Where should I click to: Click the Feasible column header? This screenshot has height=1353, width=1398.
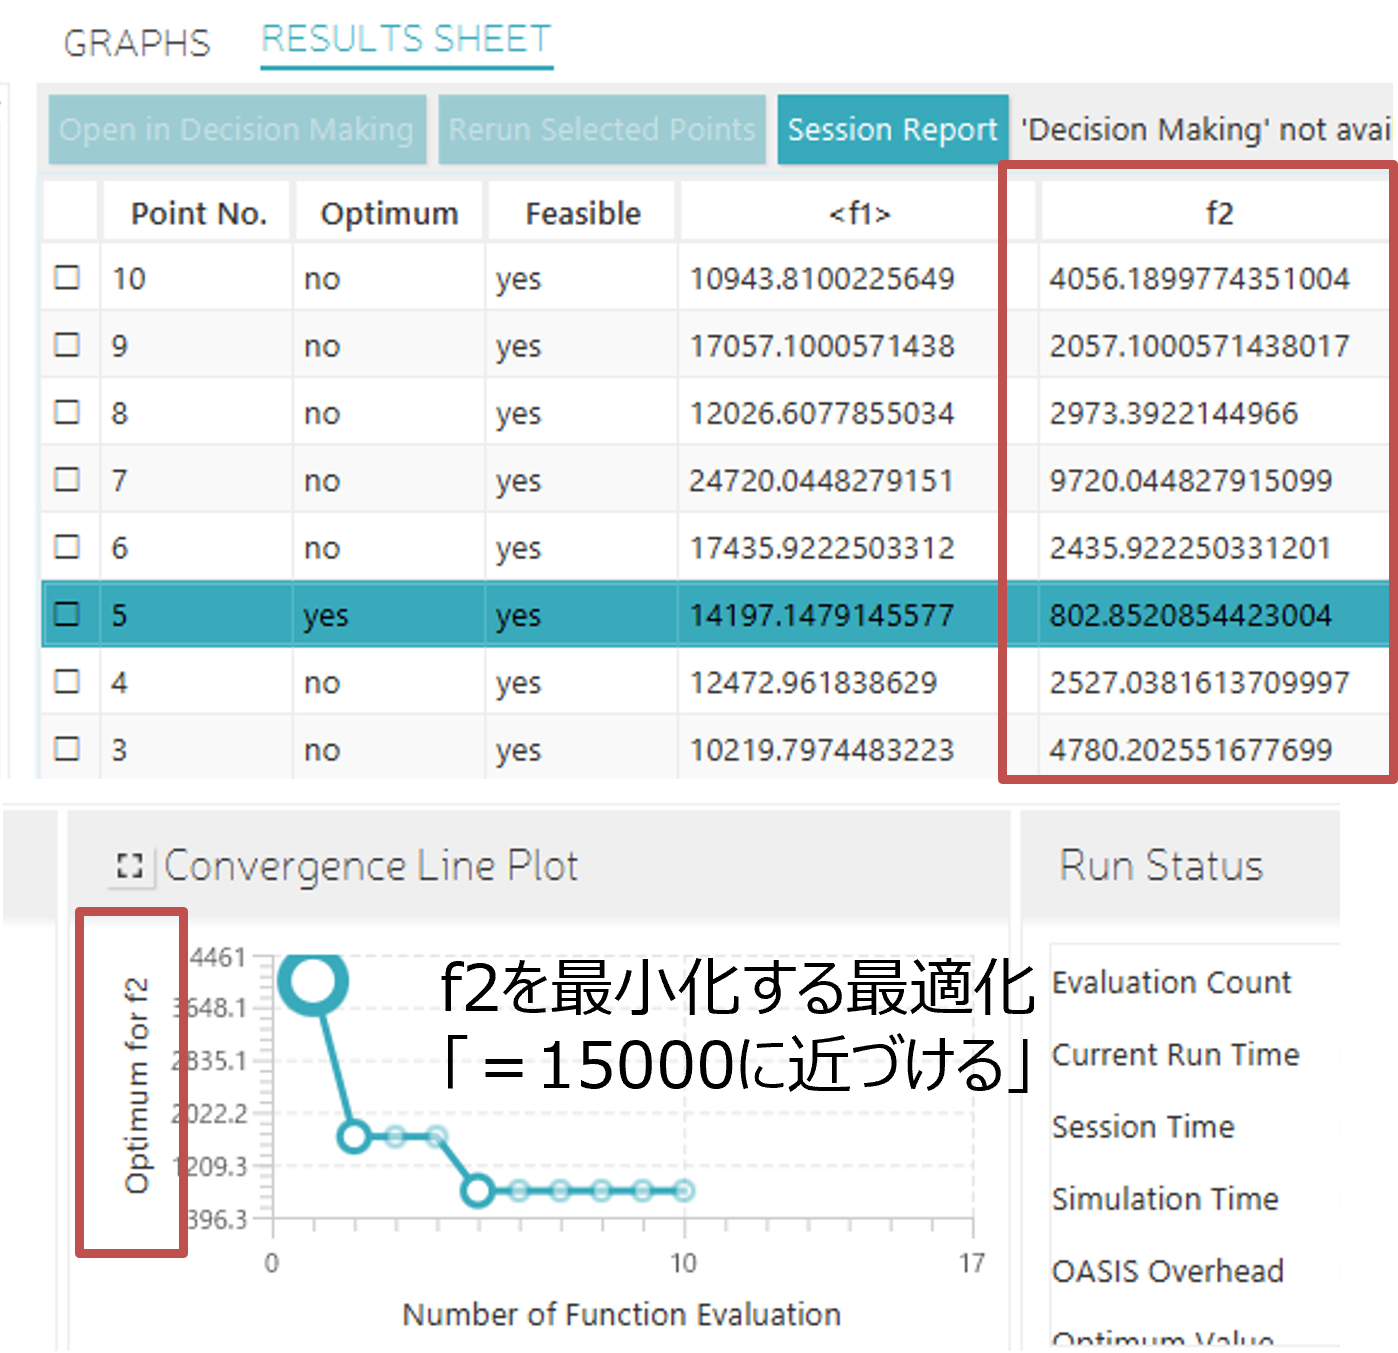pyautogui.click(x=583, y=213)
